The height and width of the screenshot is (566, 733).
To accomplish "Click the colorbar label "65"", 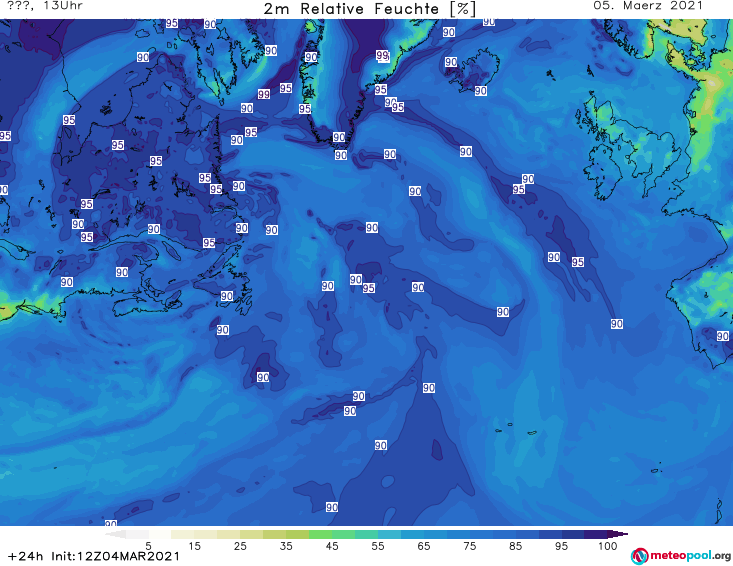I will click(x=424, y=546).
